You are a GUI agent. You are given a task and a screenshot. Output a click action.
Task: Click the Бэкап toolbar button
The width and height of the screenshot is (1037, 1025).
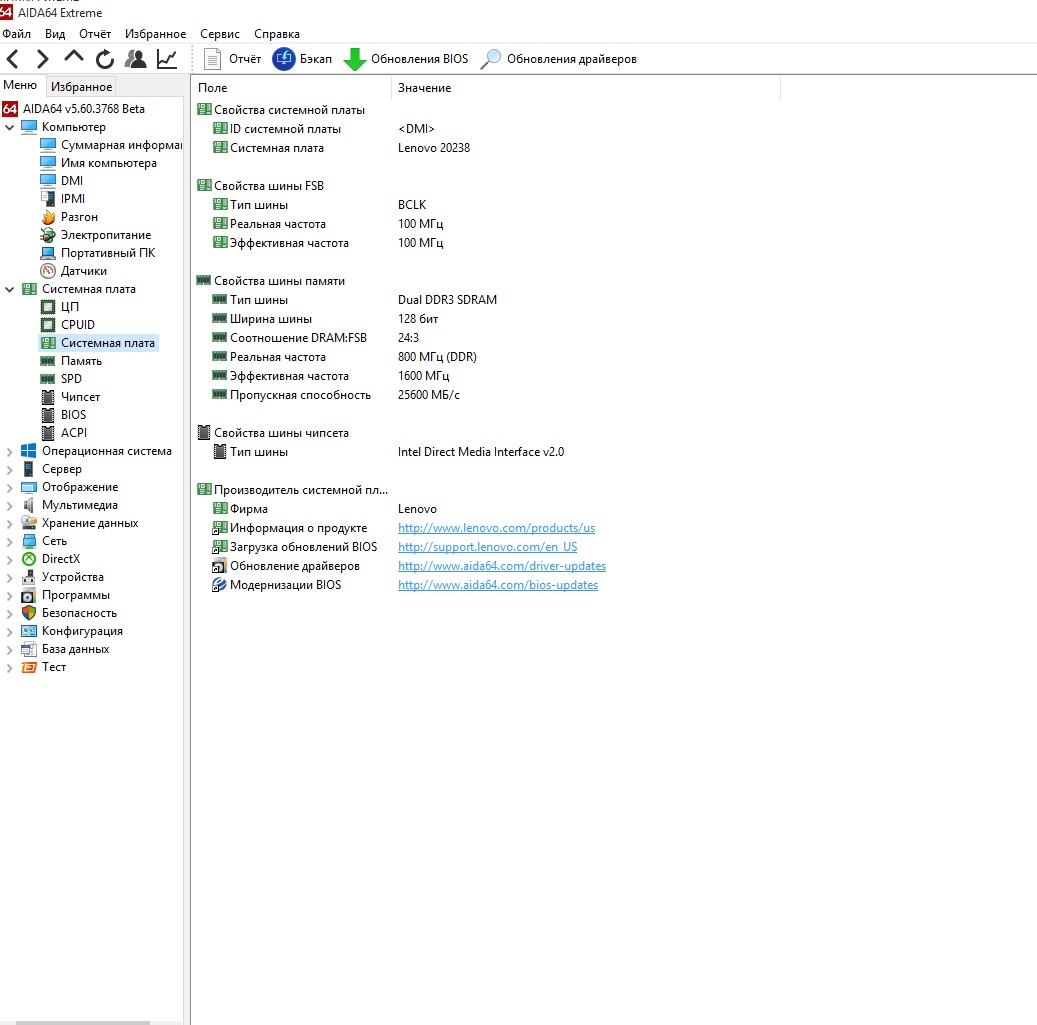pyautogui.click(x=302, y=59)
